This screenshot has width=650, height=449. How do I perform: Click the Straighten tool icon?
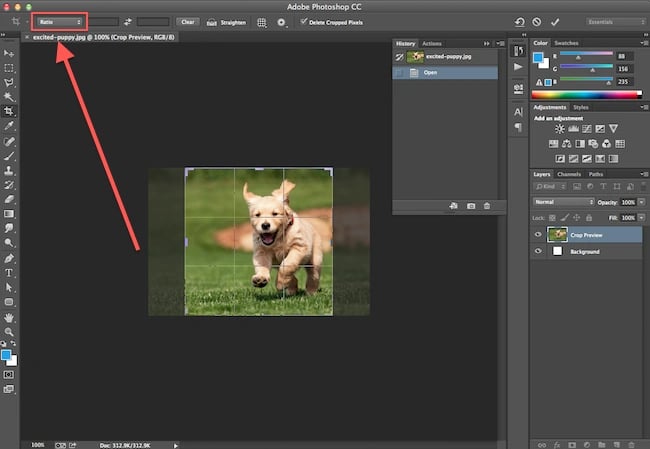pyautogui.click(x=213, y=21)
